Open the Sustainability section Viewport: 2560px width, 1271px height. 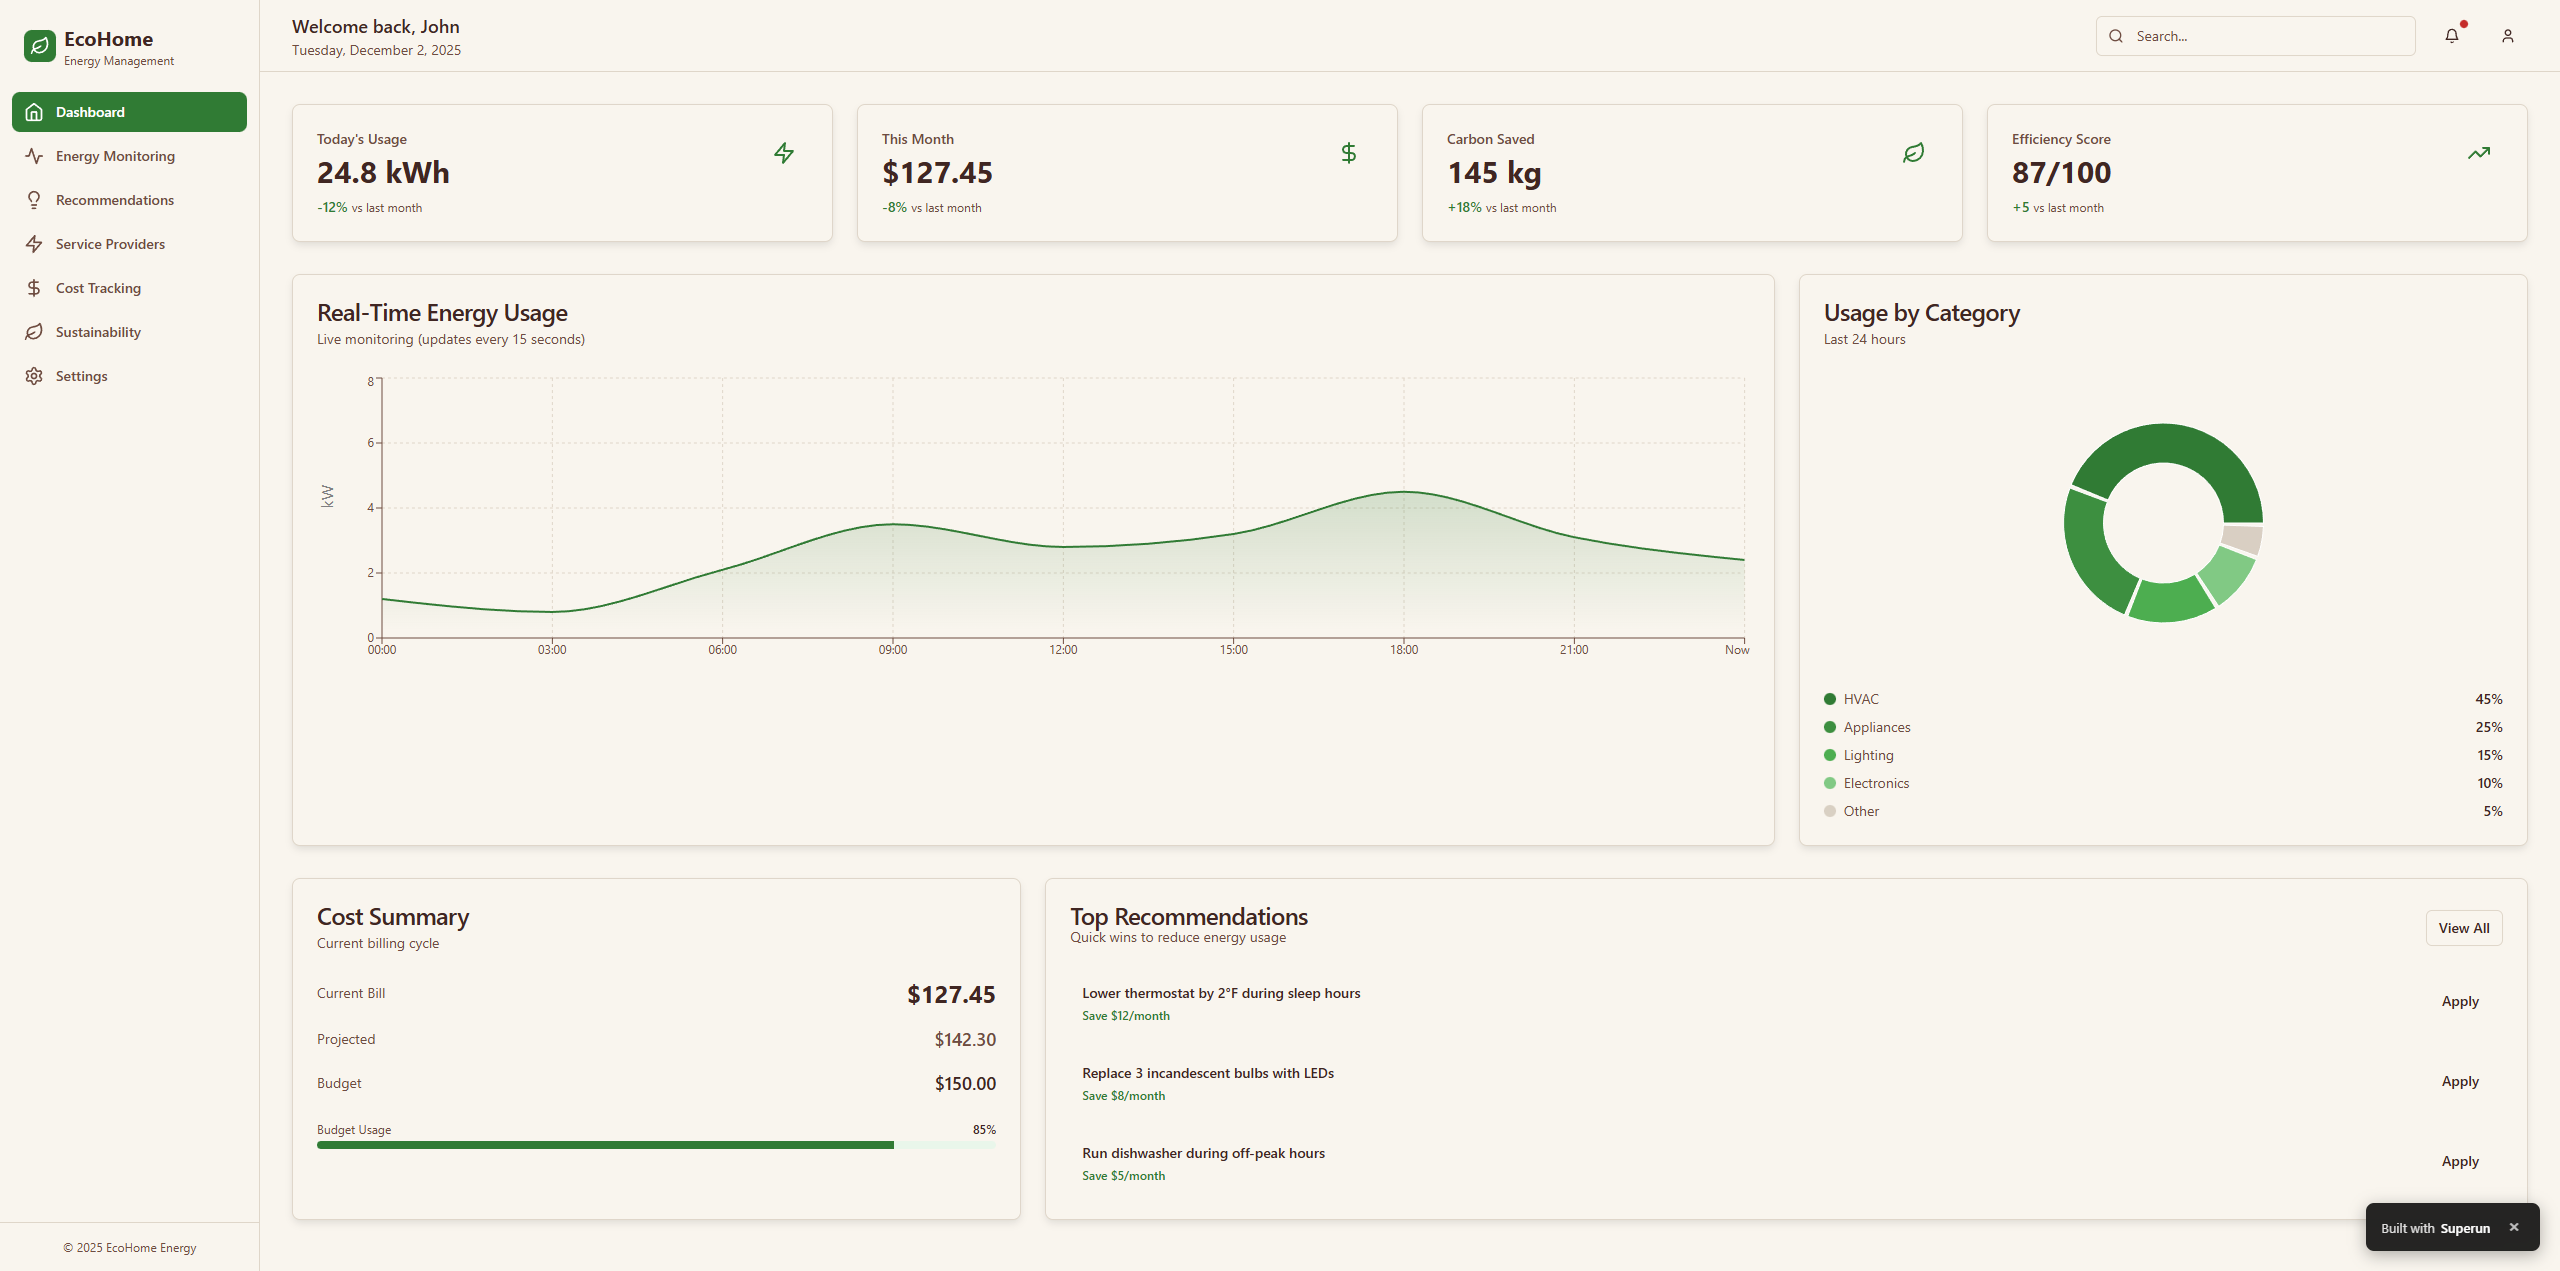point(98,332)
